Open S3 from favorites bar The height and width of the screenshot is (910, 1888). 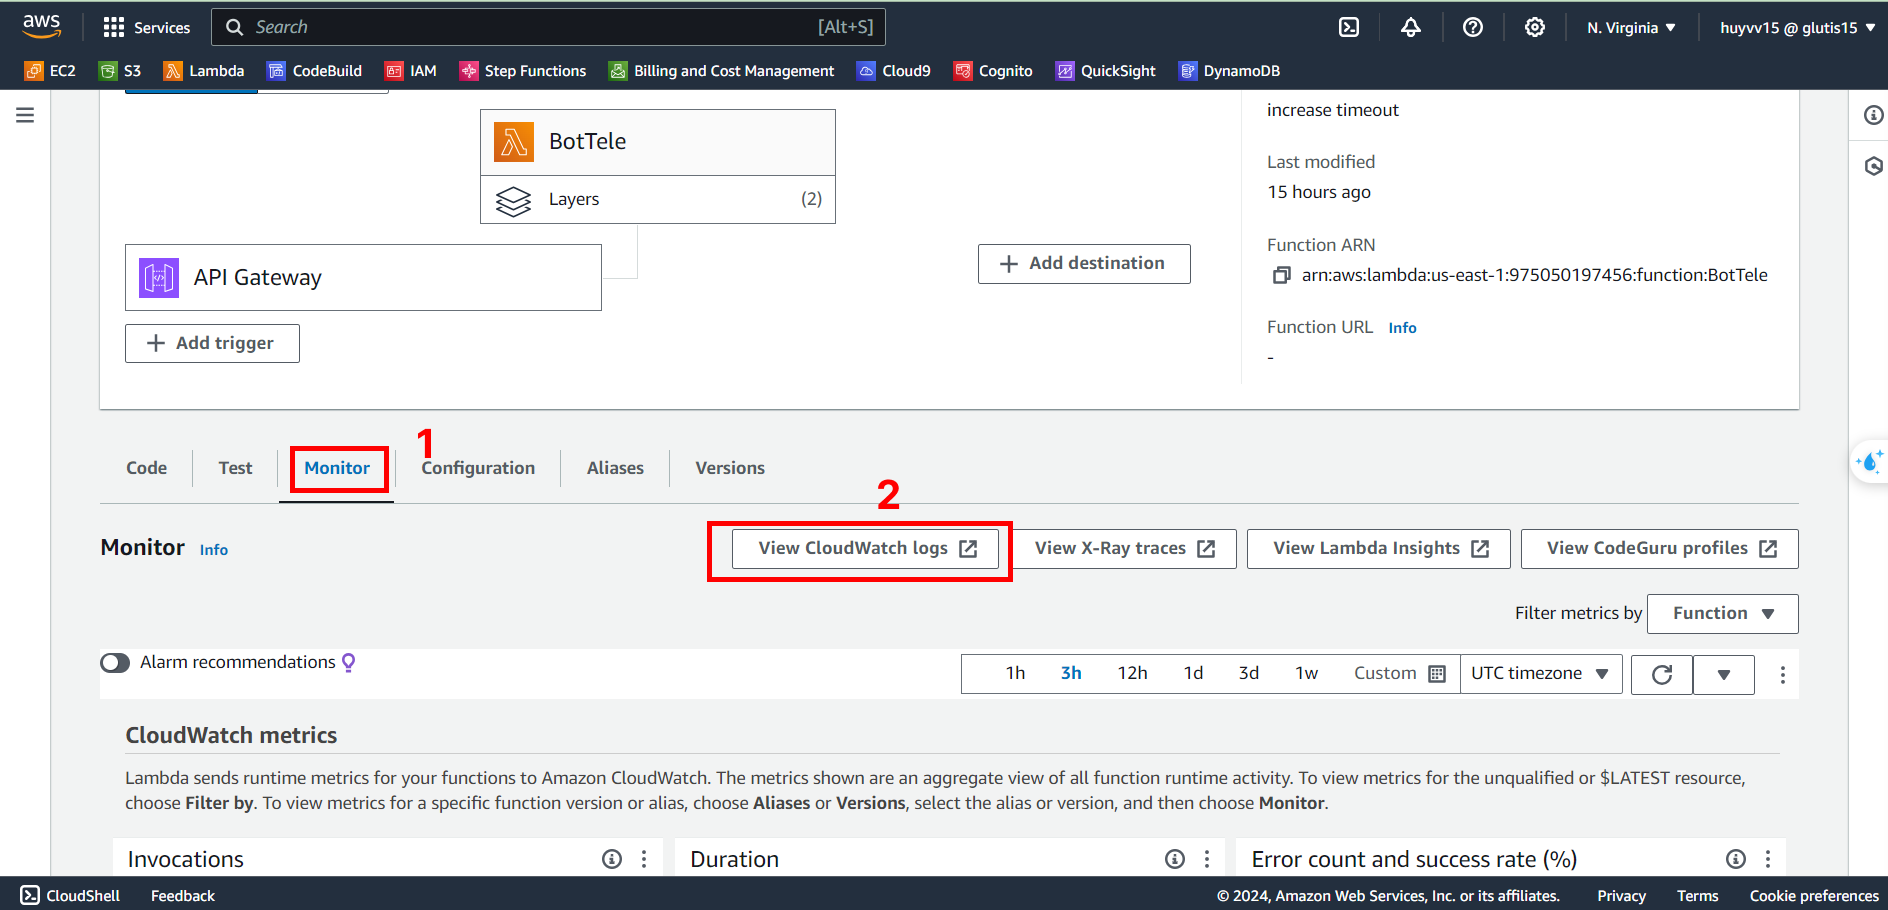pyautogui.click(x=120, y=71)
